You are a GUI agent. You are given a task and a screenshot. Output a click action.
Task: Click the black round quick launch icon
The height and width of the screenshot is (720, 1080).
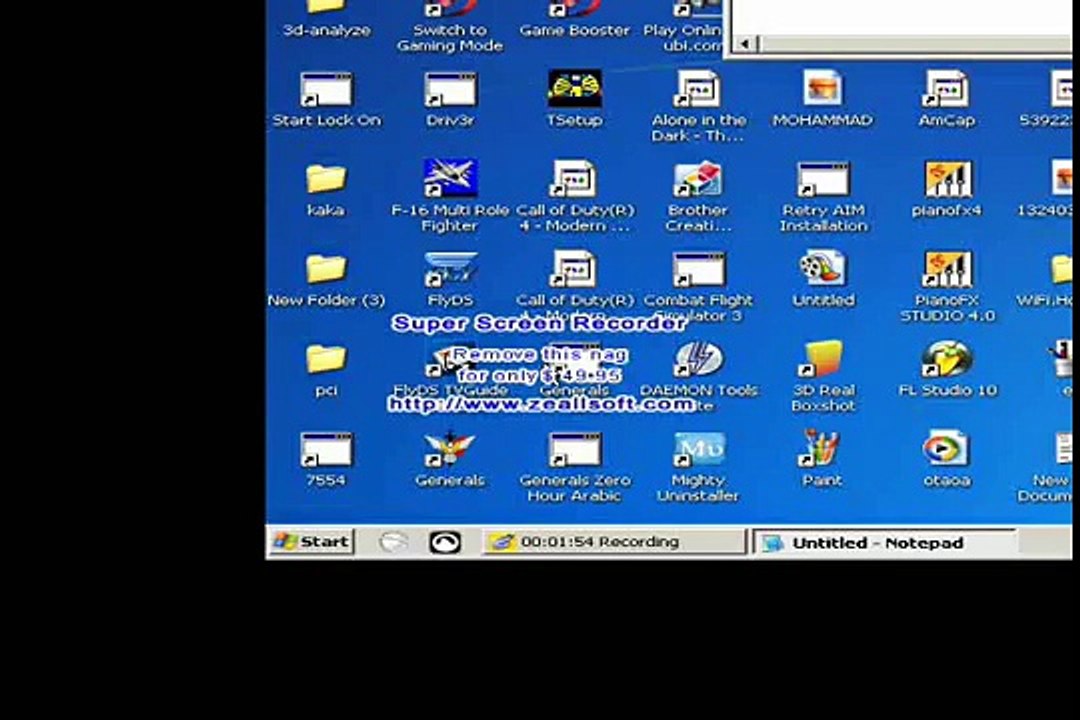[x=445, y=542]
